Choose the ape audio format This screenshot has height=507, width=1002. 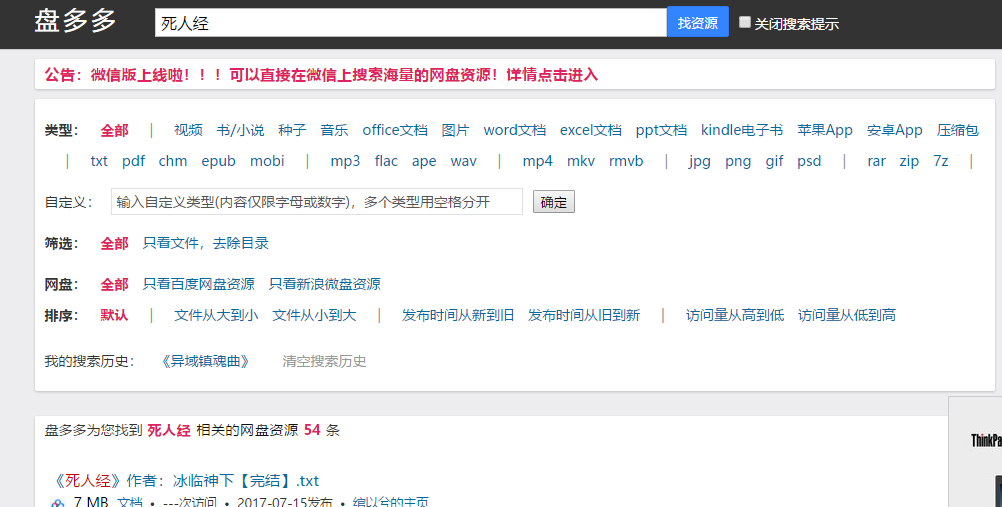coord(424,161)
